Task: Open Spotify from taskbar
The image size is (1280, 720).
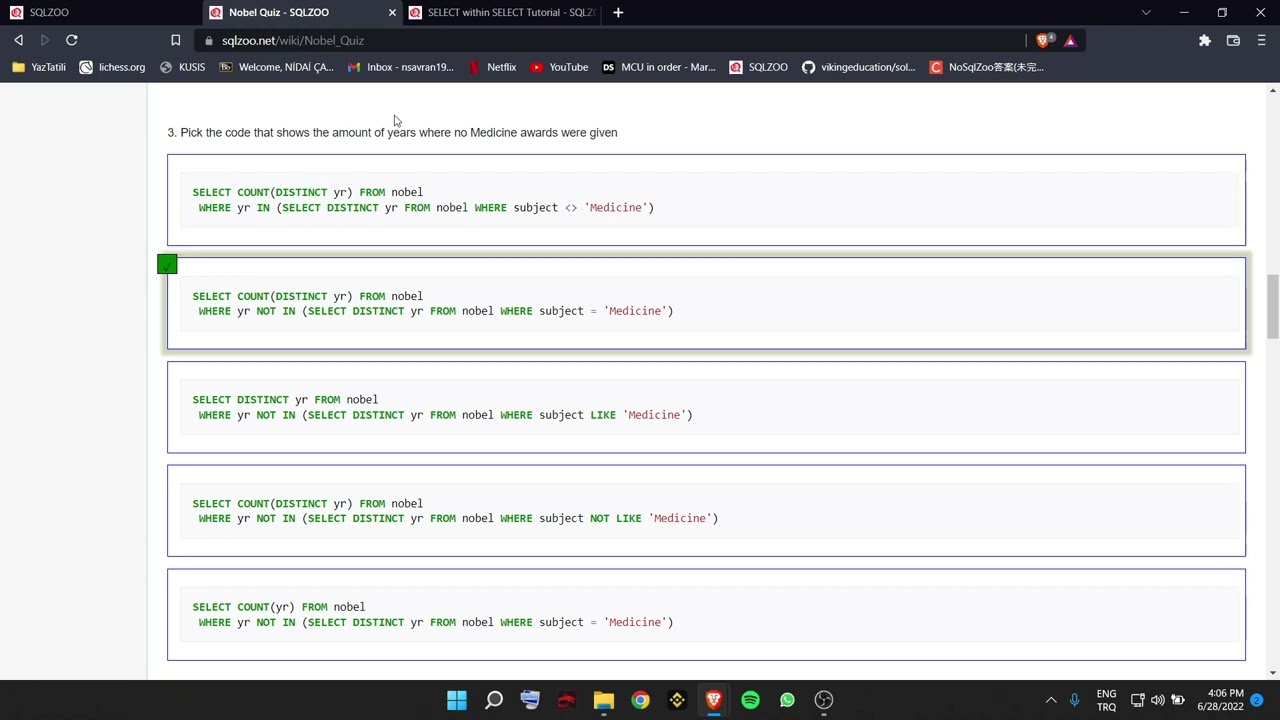Action: click(x=750, y=700)
